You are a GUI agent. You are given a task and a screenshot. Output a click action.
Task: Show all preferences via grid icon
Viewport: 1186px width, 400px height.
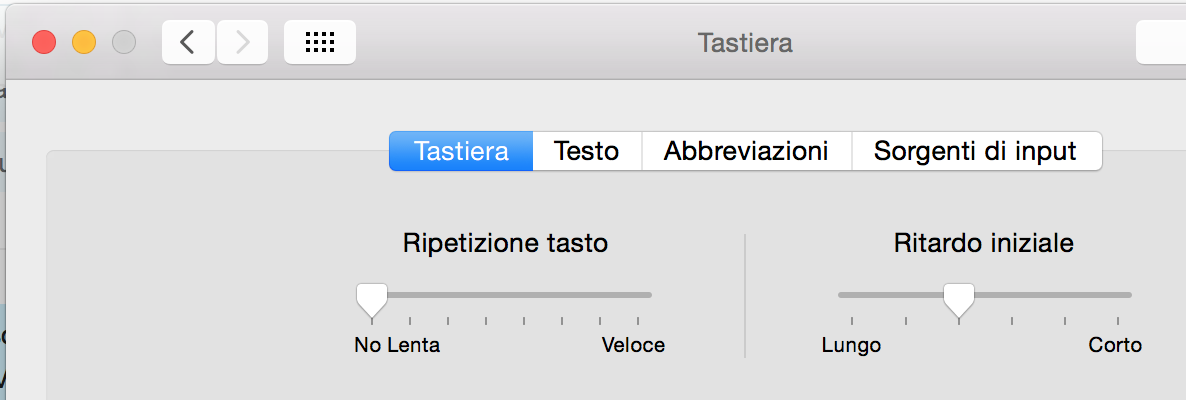pos(320,42)
